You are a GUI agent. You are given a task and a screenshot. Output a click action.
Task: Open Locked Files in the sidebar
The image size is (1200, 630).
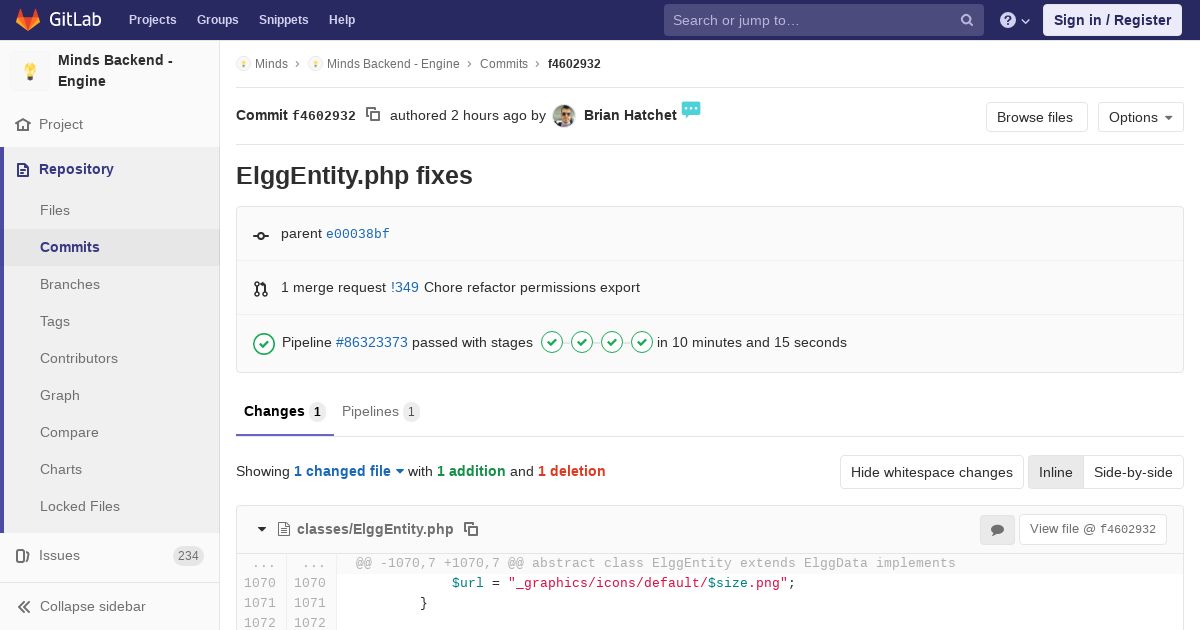pos(80,506)
